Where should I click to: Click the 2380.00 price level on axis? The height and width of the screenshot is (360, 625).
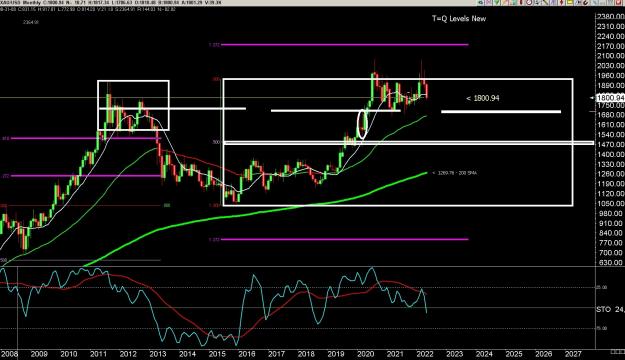[x=610, y=16]
